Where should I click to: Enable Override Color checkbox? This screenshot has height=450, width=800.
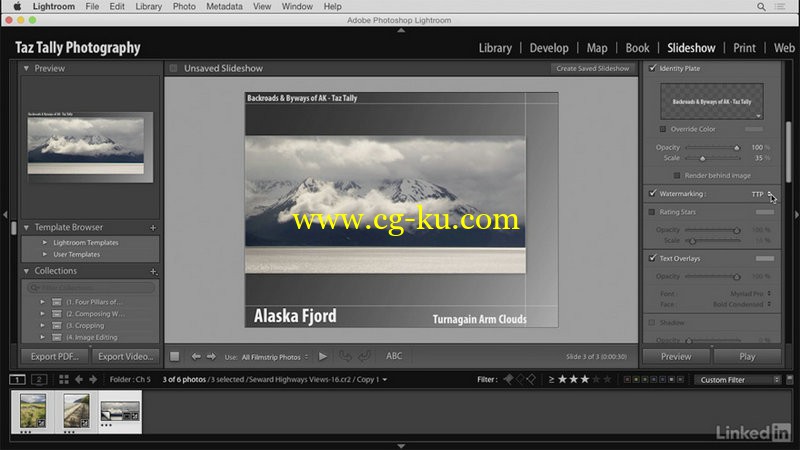(663, 129)
